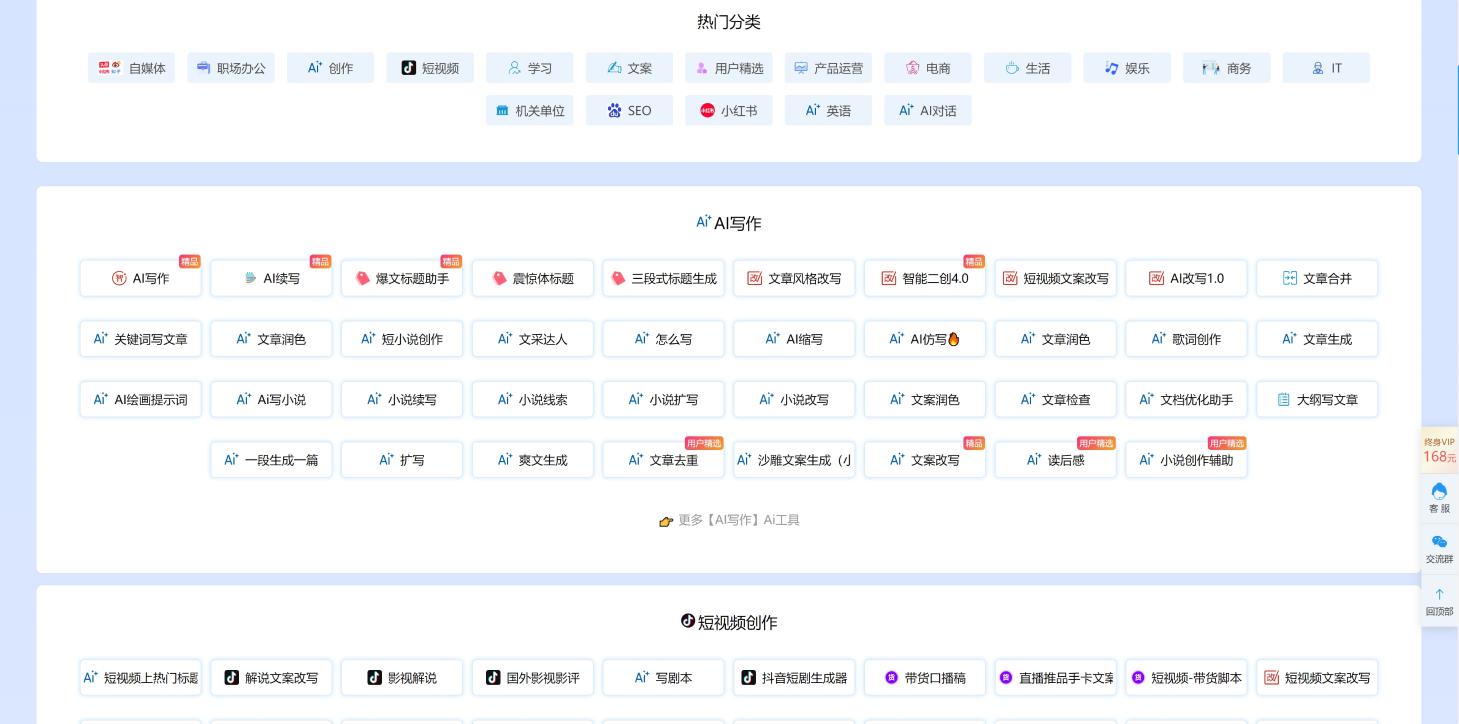
Task: Open the 产品运营 category
Action: point(828,68)
